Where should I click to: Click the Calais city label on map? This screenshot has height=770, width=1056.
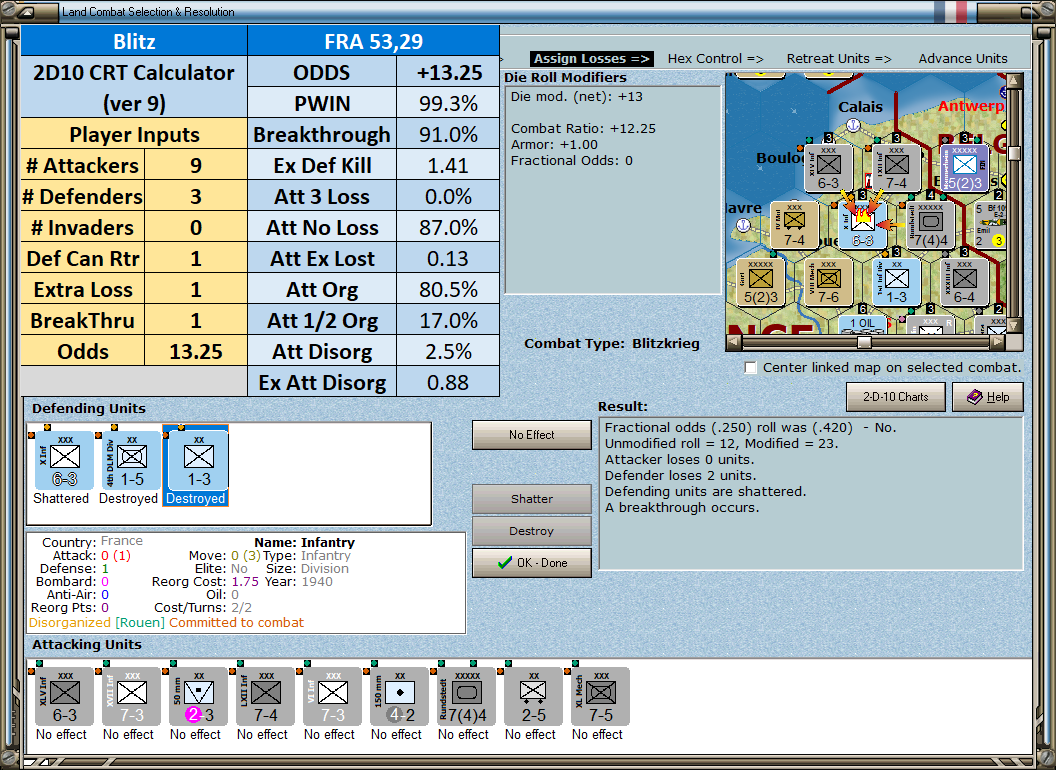click(860, 107)
